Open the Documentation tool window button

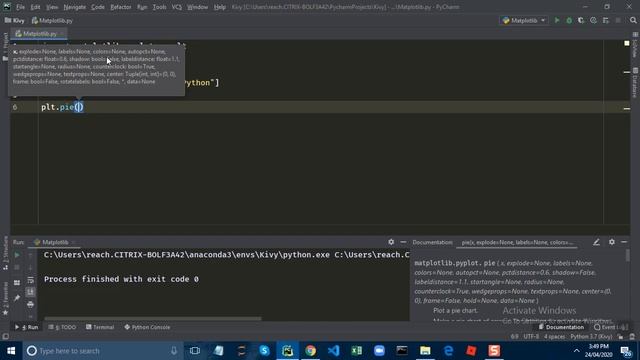click(561, 327)
